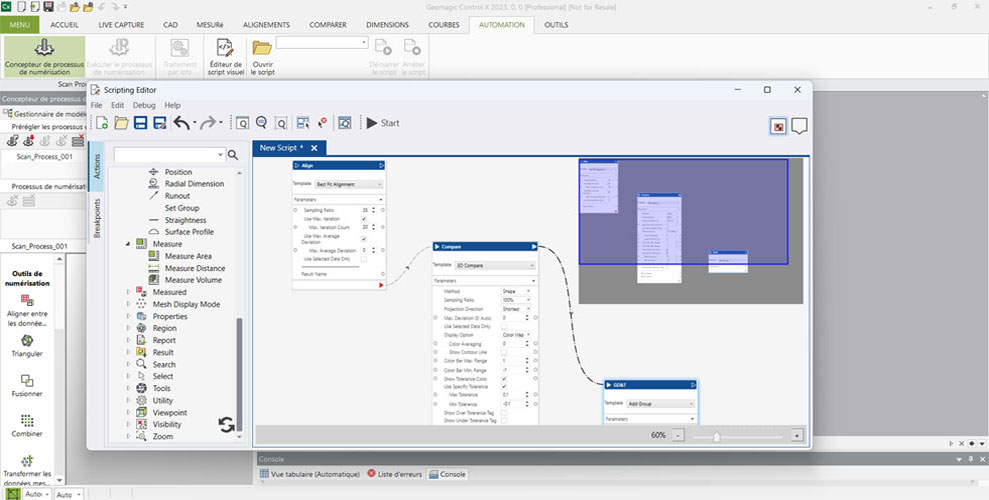Image resolution: width=989 pixels, height=500 pixels.
Task: Click Concepteur de processus de numérisation
Action: 44,57
